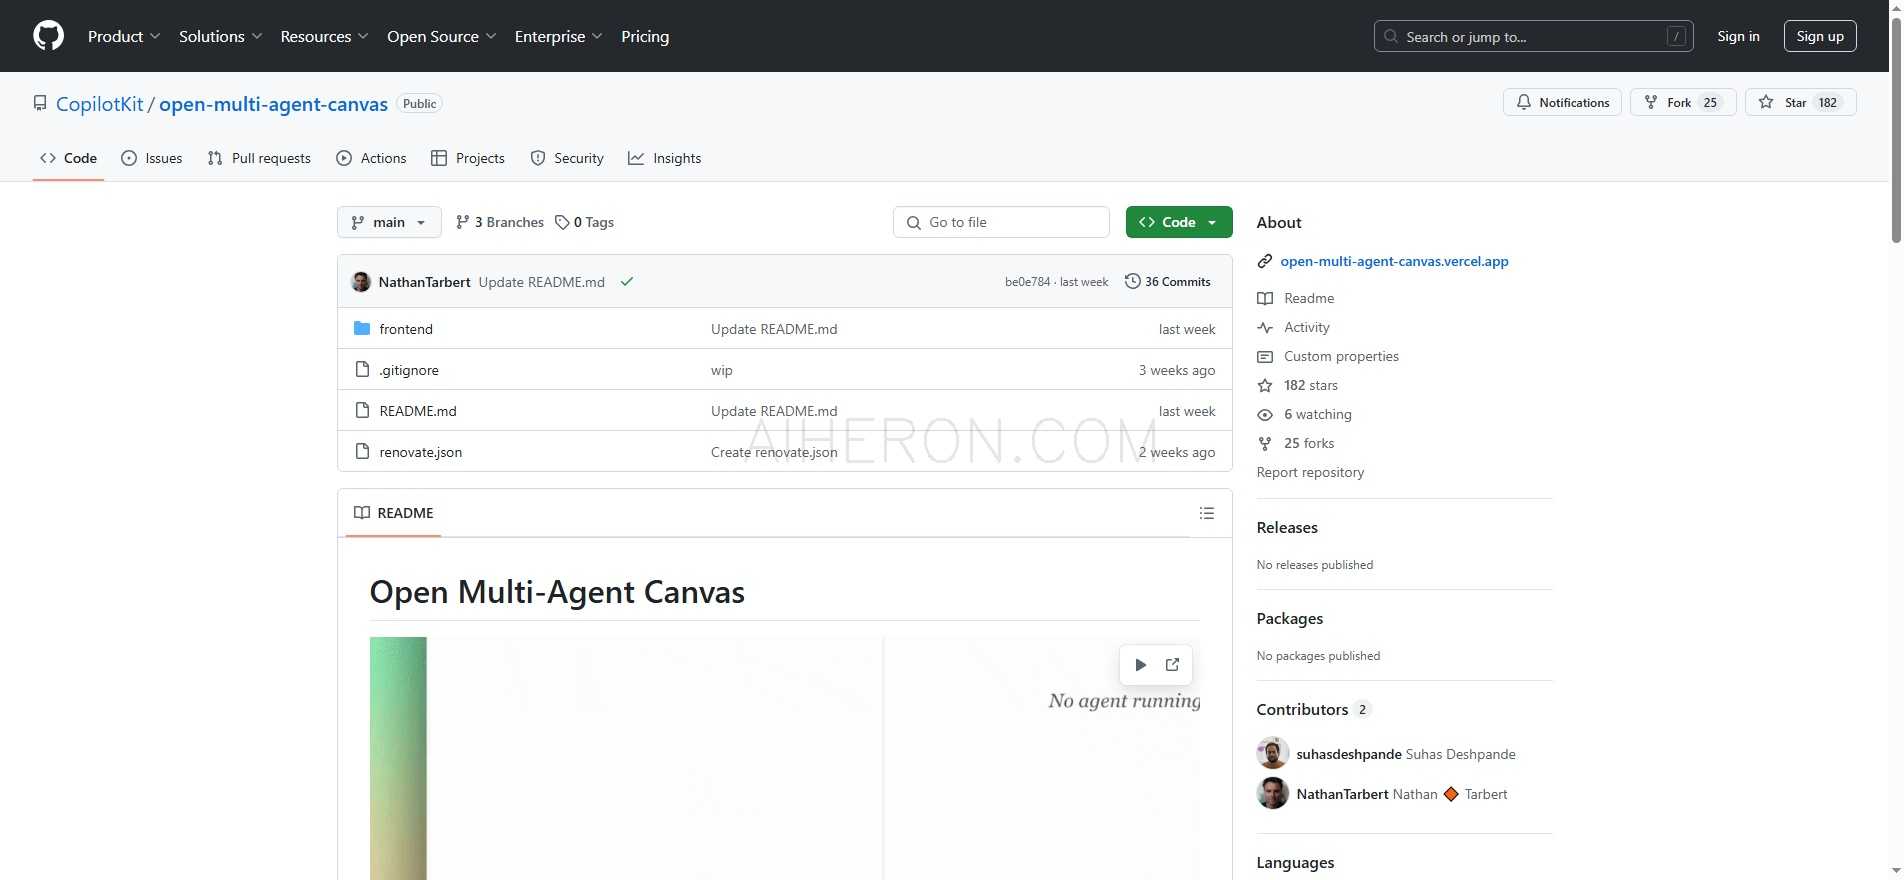Expand the Solutions menu
This screenshot has width=1904, height=880.
(x=220, y=36)
